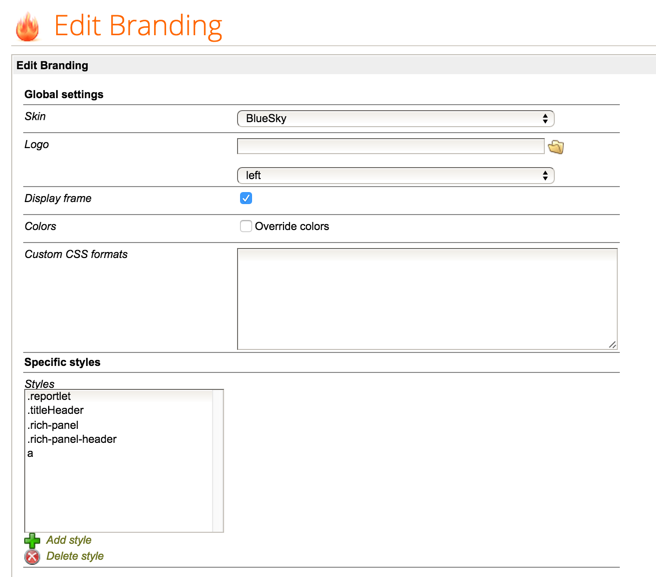Image resolution: width=656 pixels, height=577 pixels.
Task: Click the CSS textarea resize handle
Action: (x=612, y=344)
